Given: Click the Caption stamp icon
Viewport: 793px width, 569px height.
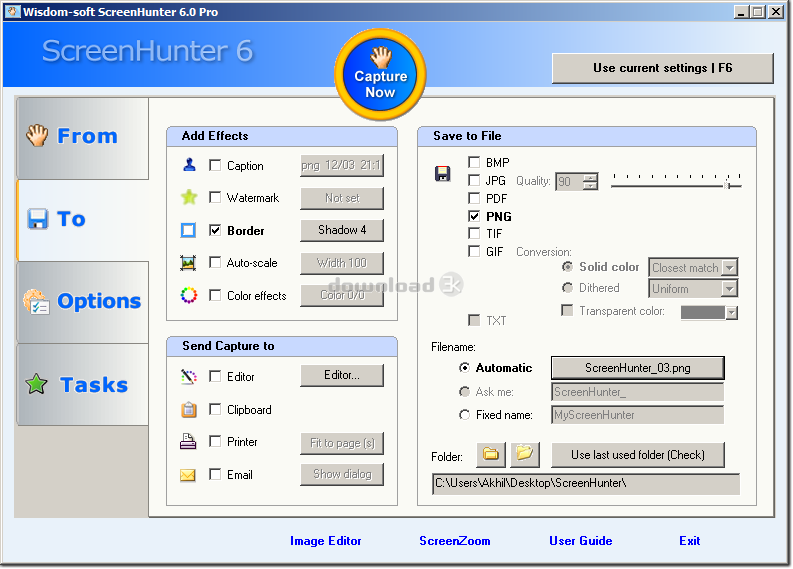Looking at the screenshot, I should [x=189, y=165].
